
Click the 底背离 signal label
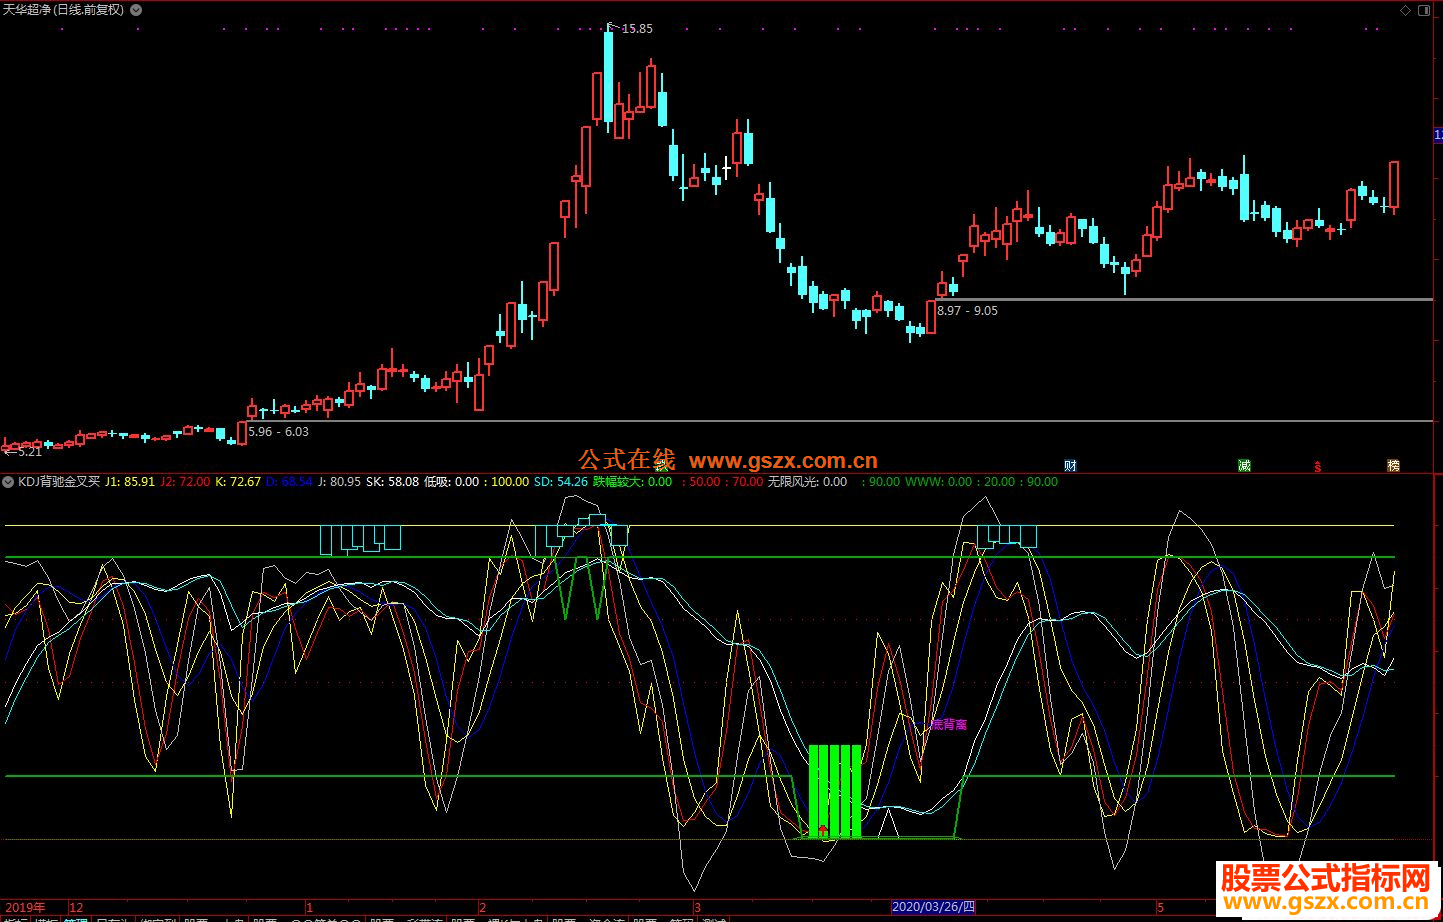coord(949,724)
